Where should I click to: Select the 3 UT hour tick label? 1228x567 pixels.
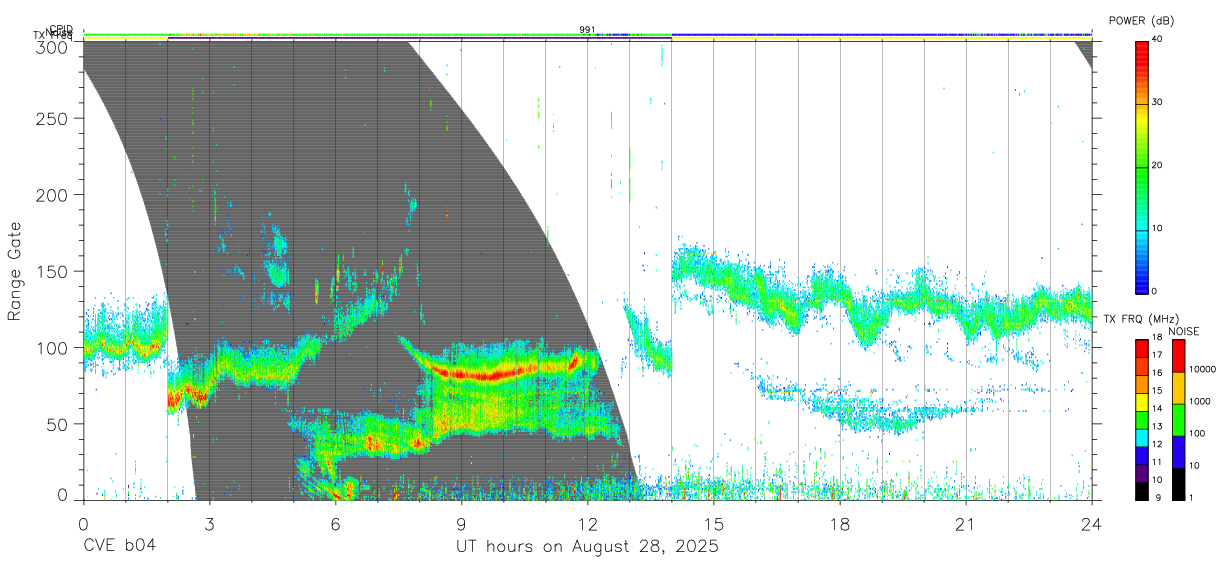pos(209,523)
